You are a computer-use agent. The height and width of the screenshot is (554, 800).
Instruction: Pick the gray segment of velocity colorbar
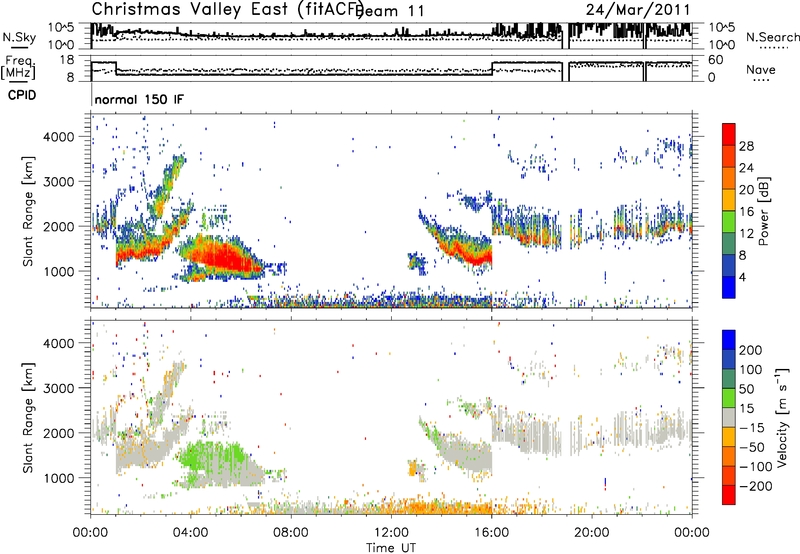[729, 418]
